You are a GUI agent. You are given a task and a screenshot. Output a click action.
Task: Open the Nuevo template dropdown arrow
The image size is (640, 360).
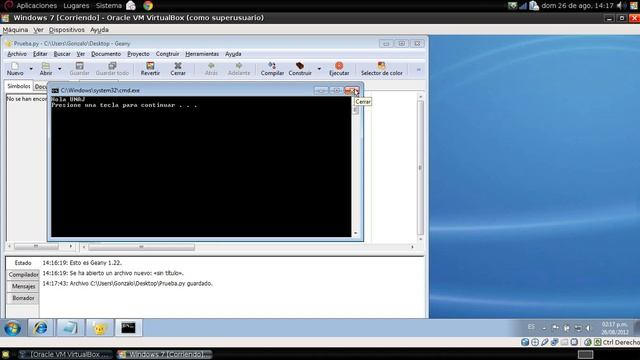pos(31,69)
